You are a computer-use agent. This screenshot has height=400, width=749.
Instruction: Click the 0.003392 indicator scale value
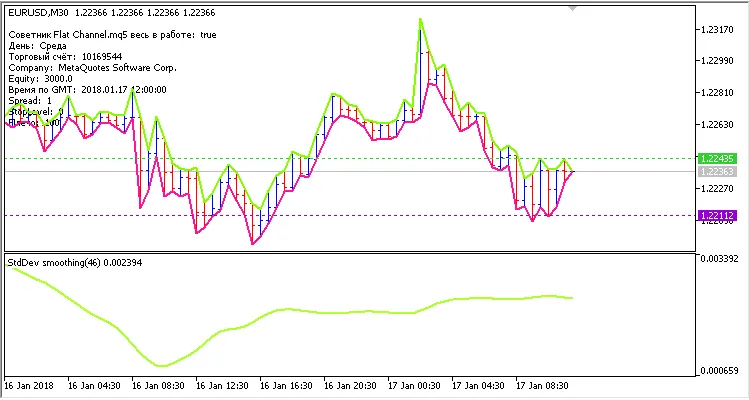[x=721, y=259]
